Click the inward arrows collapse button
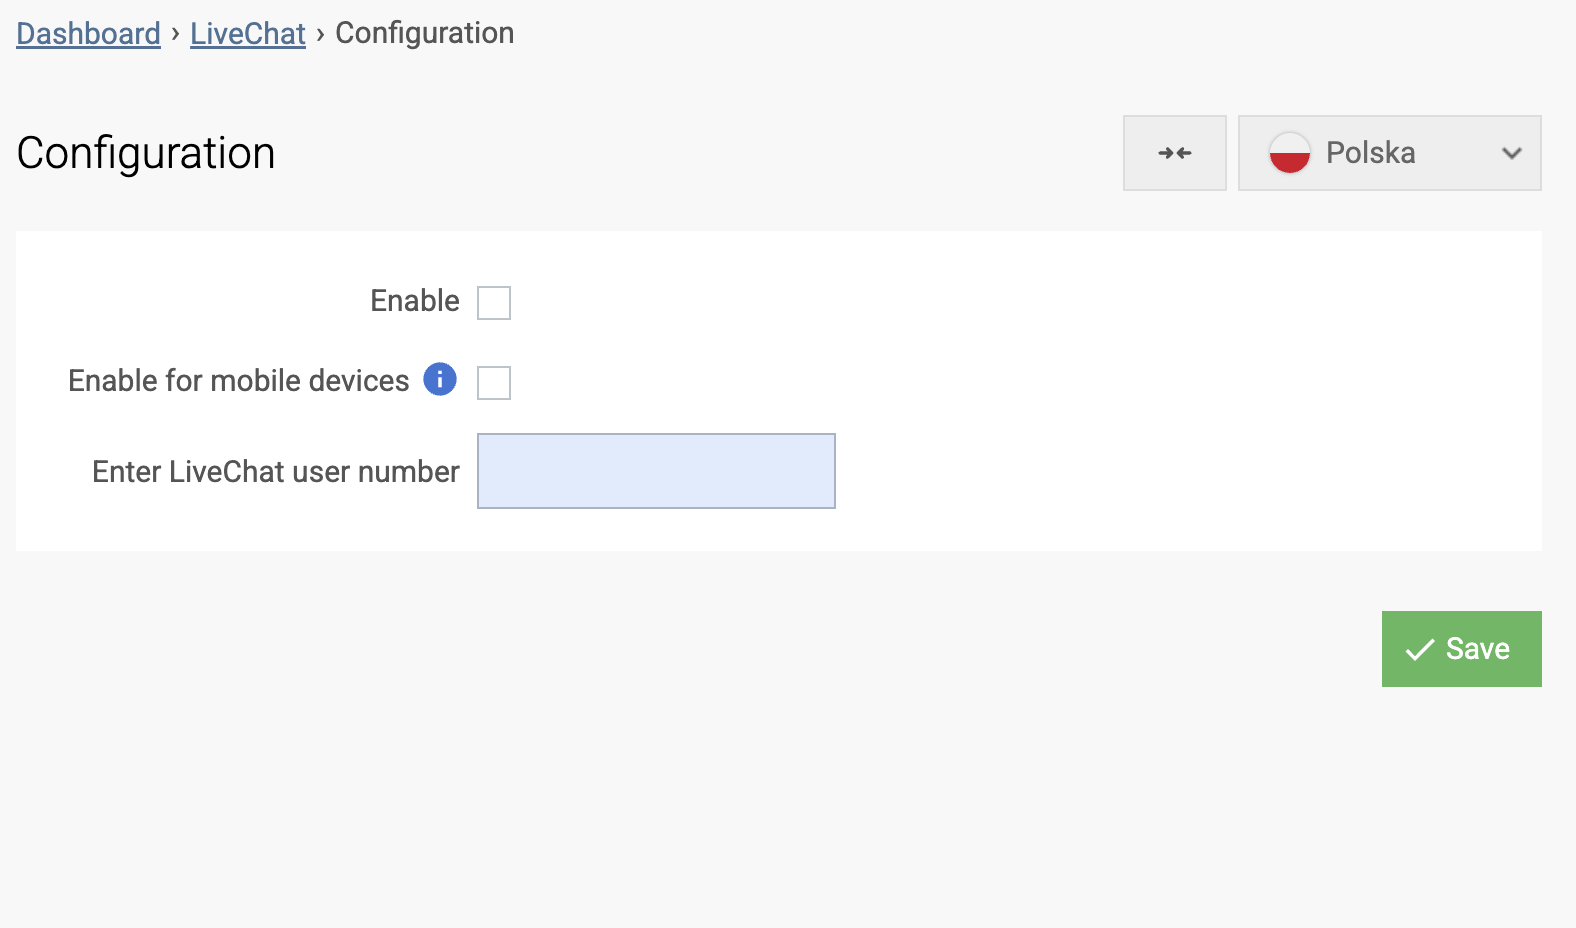The image size is (1576, 928). click(x=1174, y=153)
